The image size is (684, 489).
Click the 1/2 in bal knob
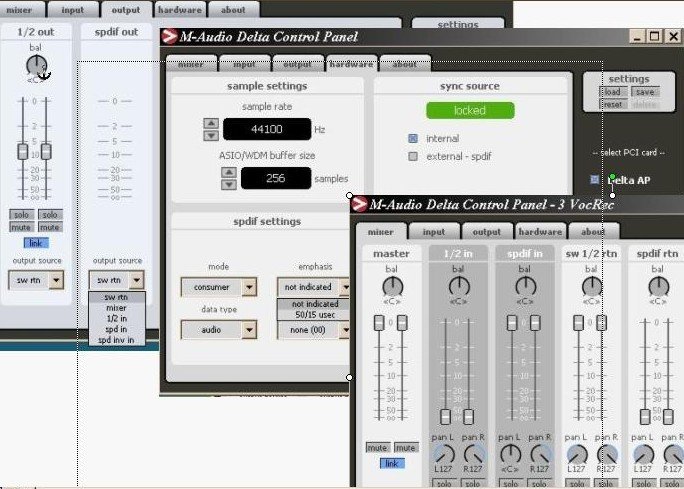459,287
